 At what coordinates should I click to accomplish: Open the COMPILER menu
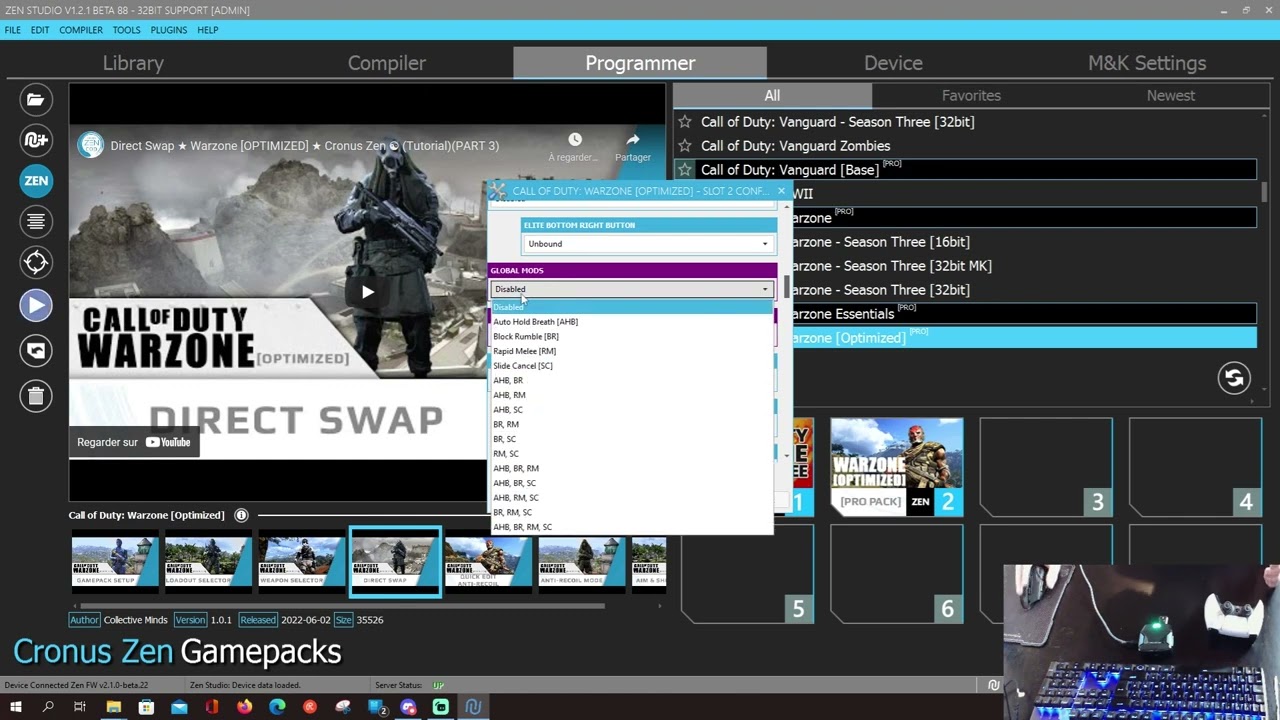point(81,30)
